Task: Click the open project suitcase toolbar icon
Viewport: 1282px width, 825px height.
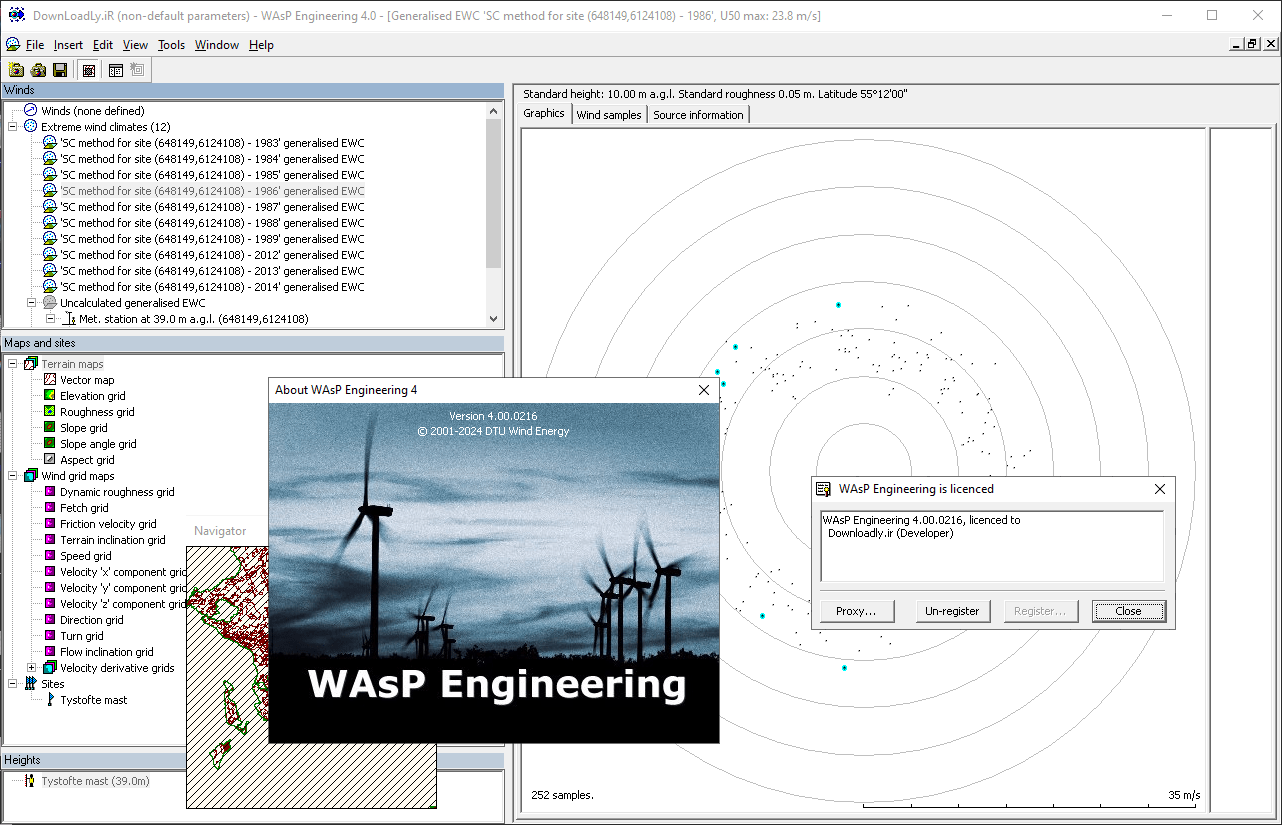Action: tap(38, 70)
